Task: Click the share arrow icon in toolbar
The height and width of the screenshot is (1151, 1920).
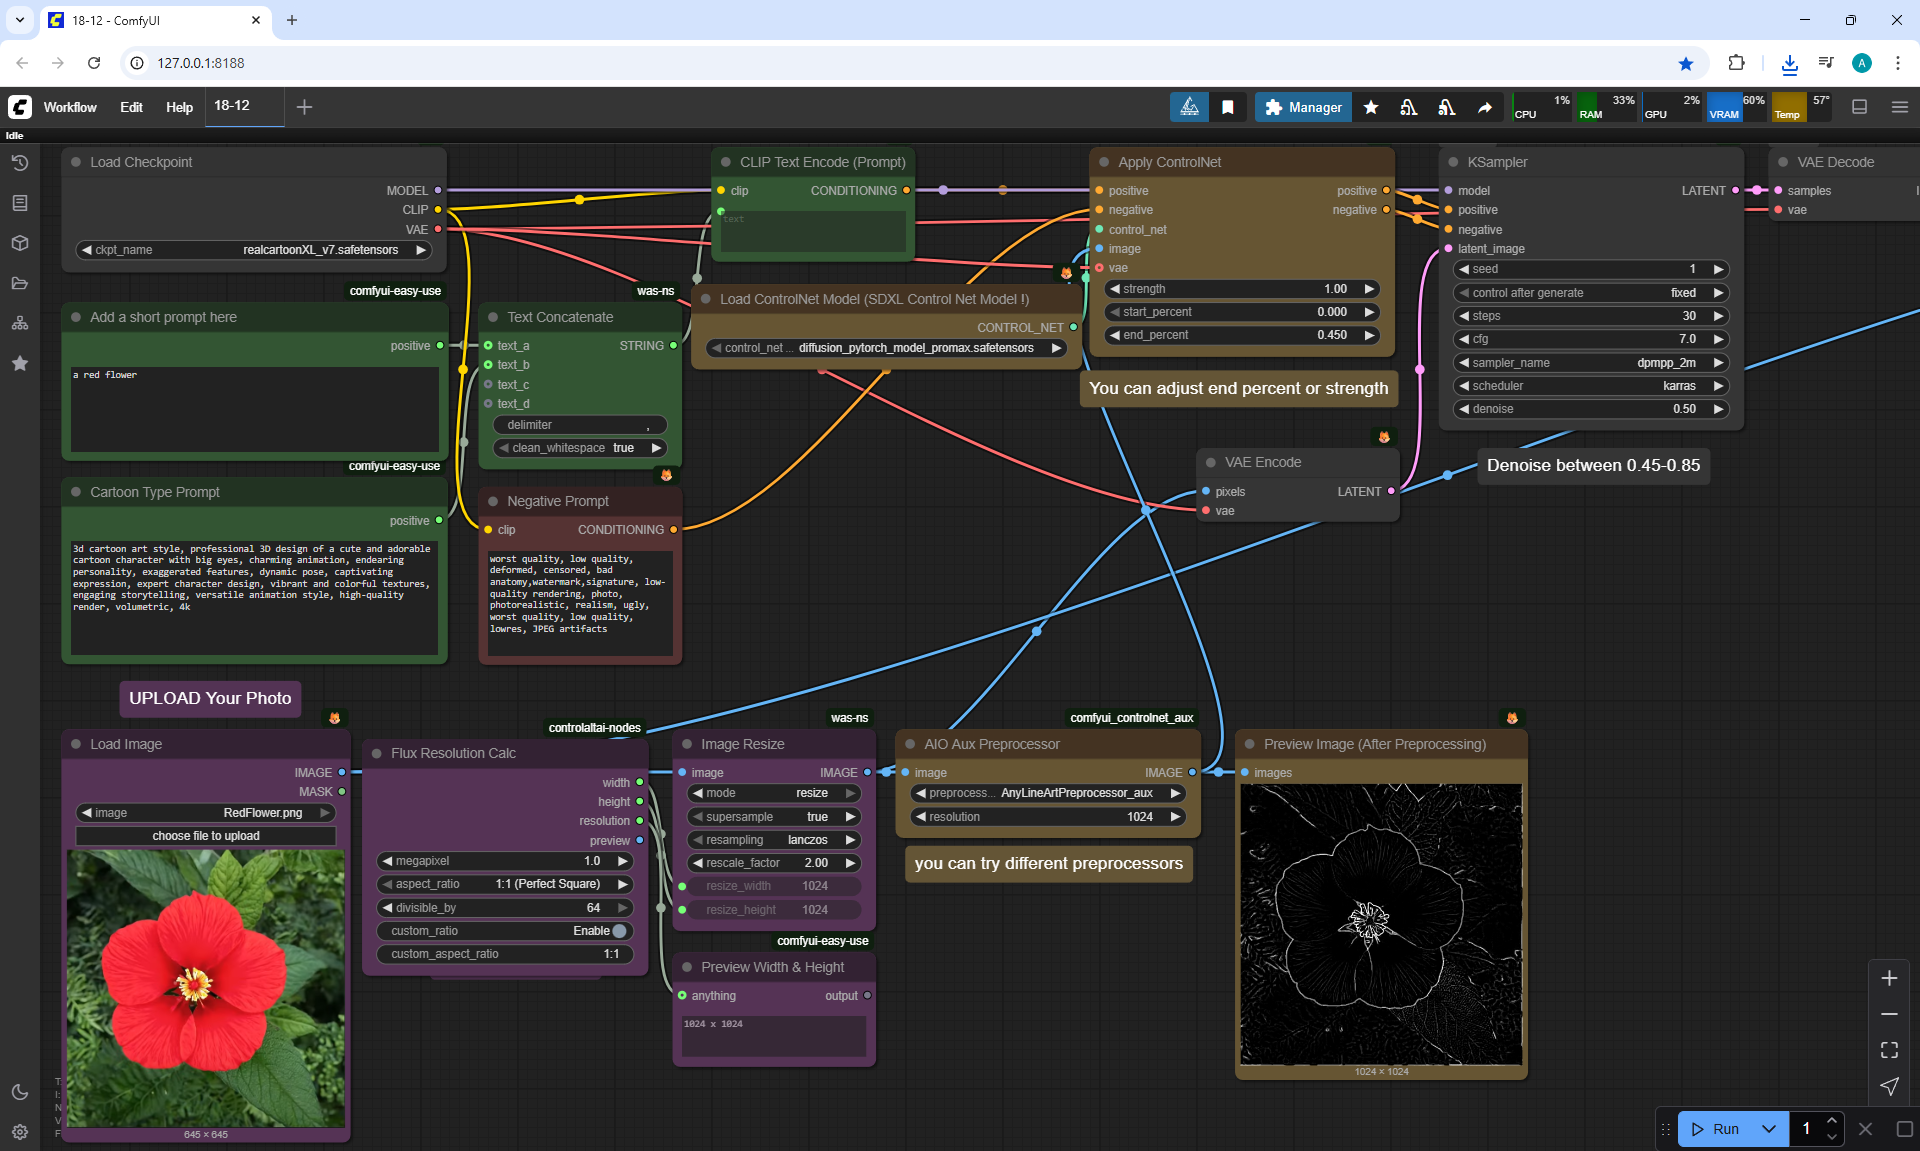Action: 1485,107
